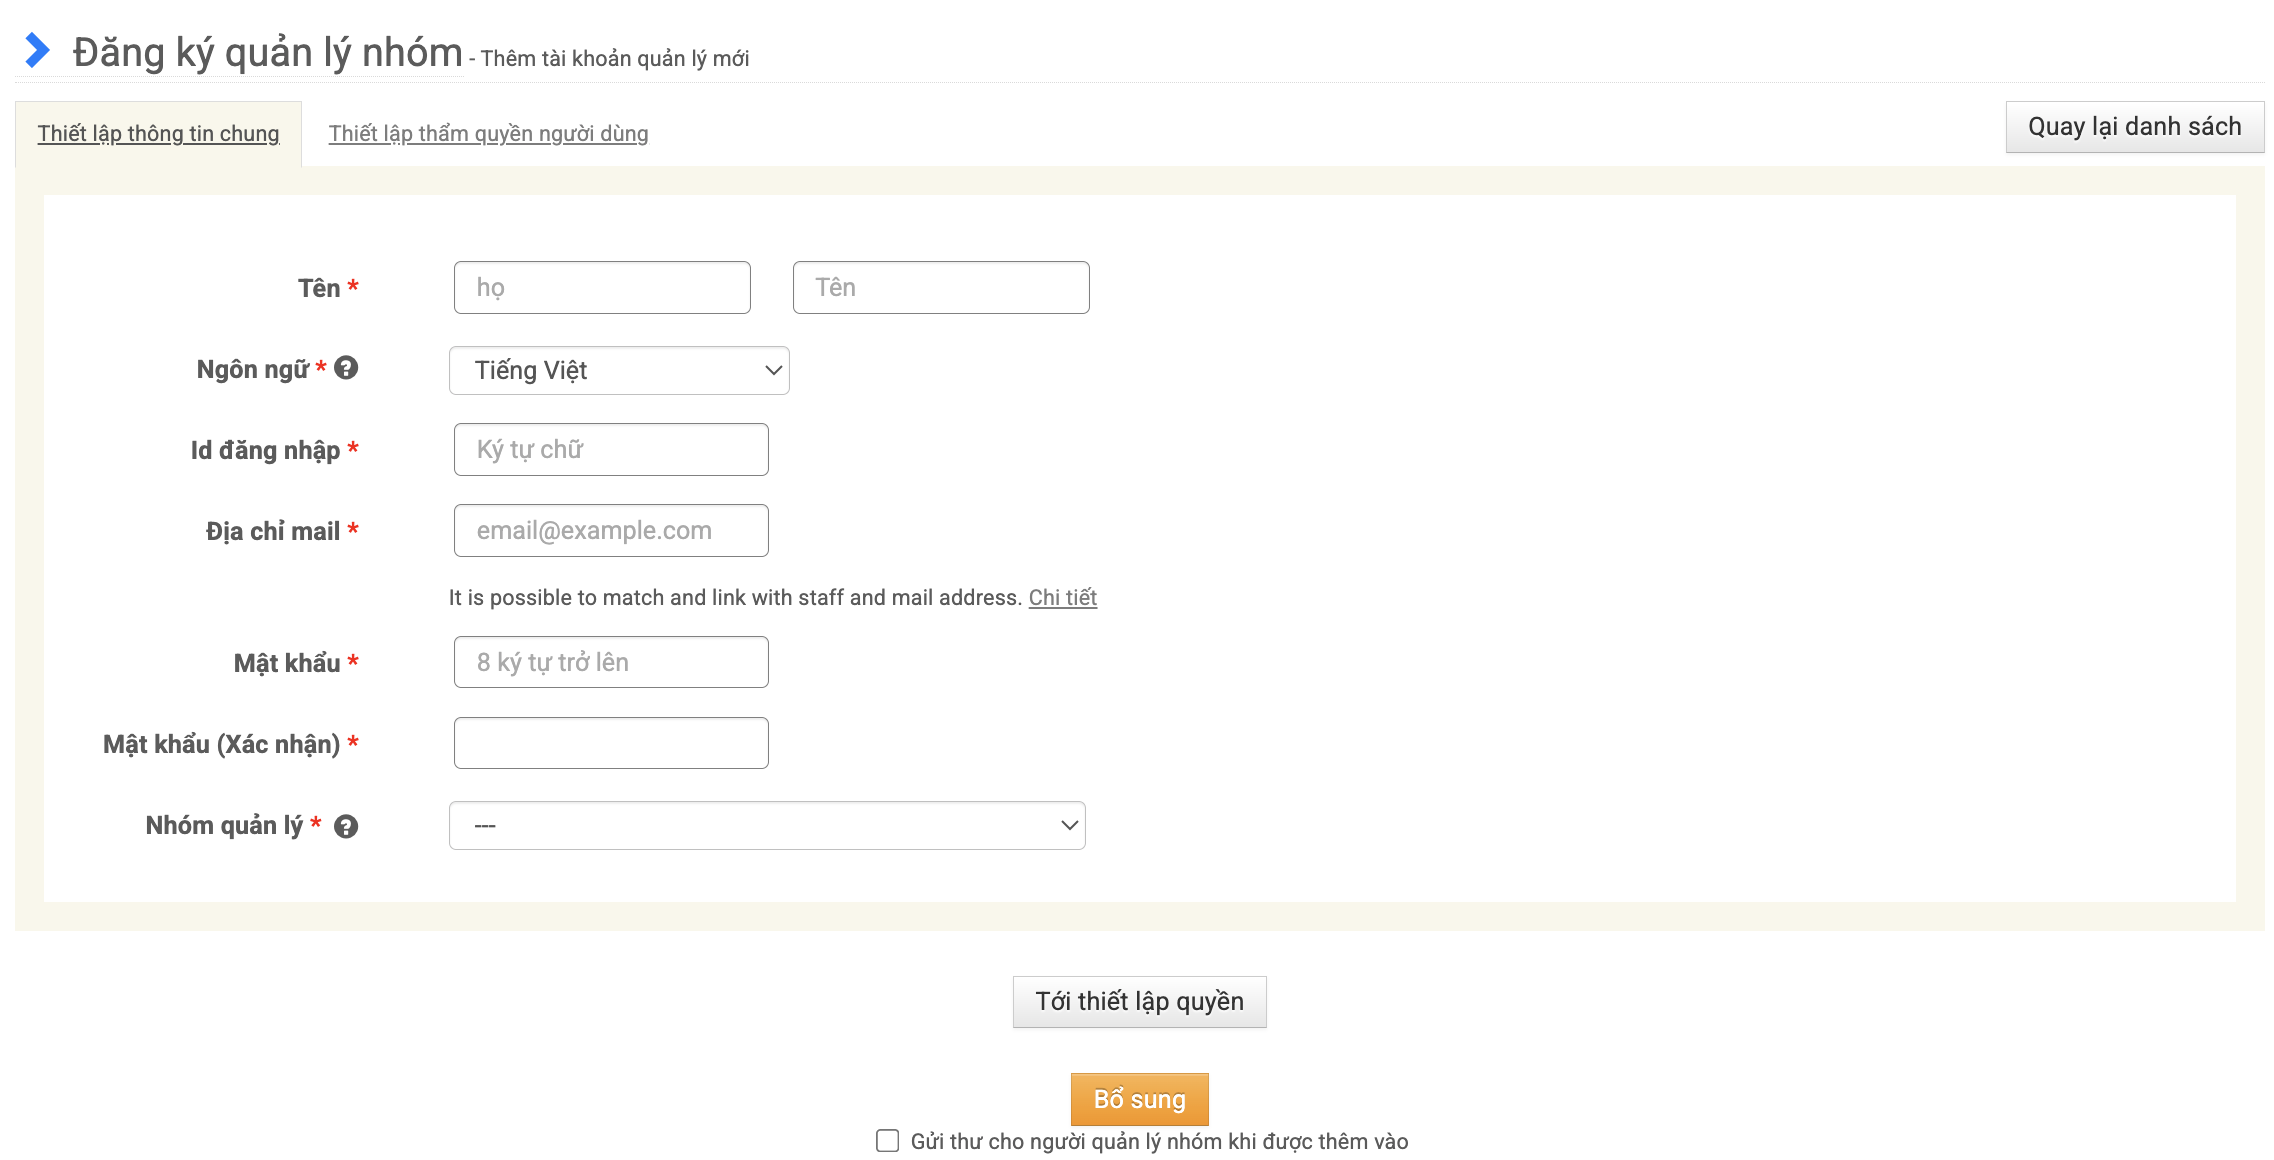
Task: Click the Gửi thư checkbox label text
Action: tap(1158, 1141)
